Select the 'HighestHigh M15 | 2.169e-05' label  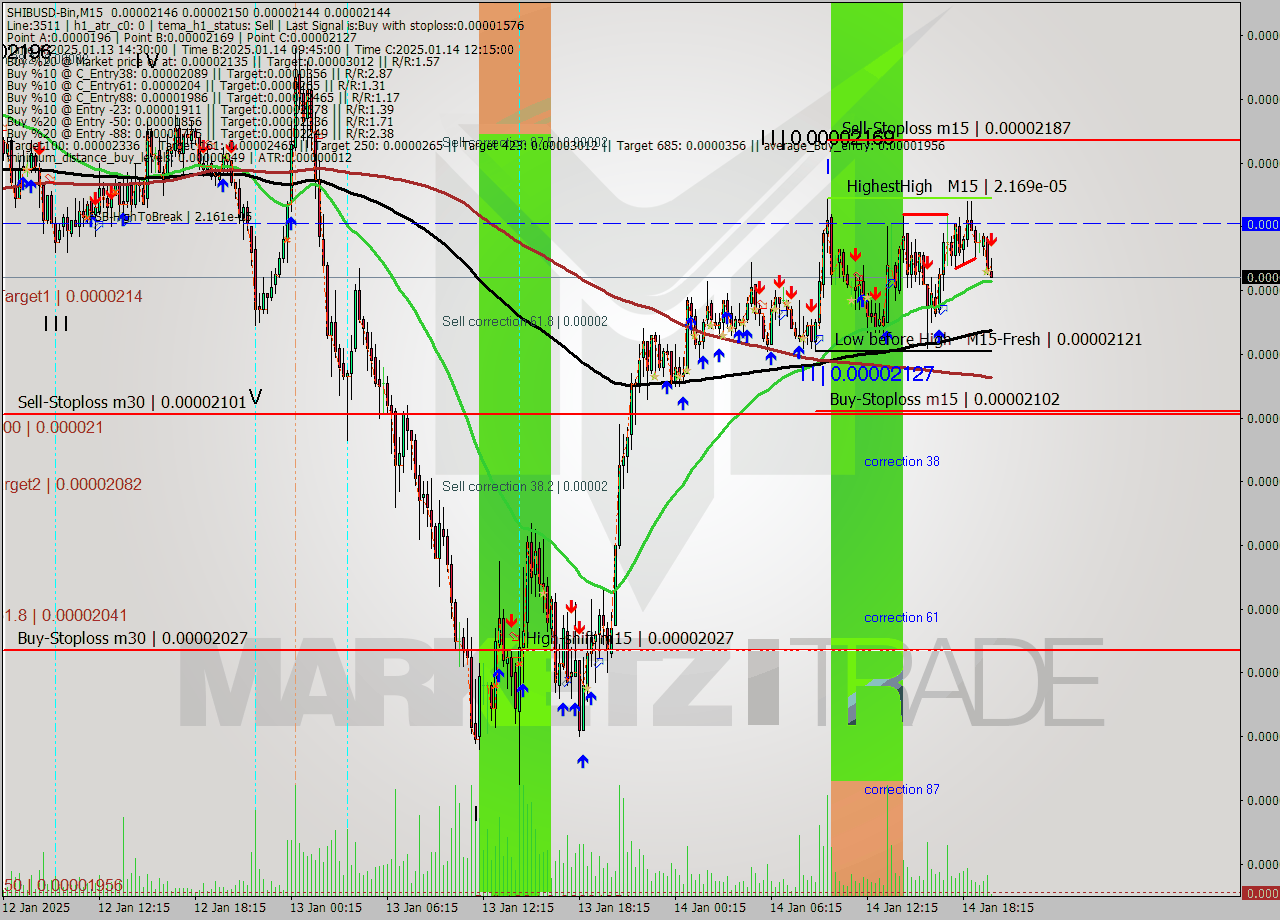tap(956, 186)
